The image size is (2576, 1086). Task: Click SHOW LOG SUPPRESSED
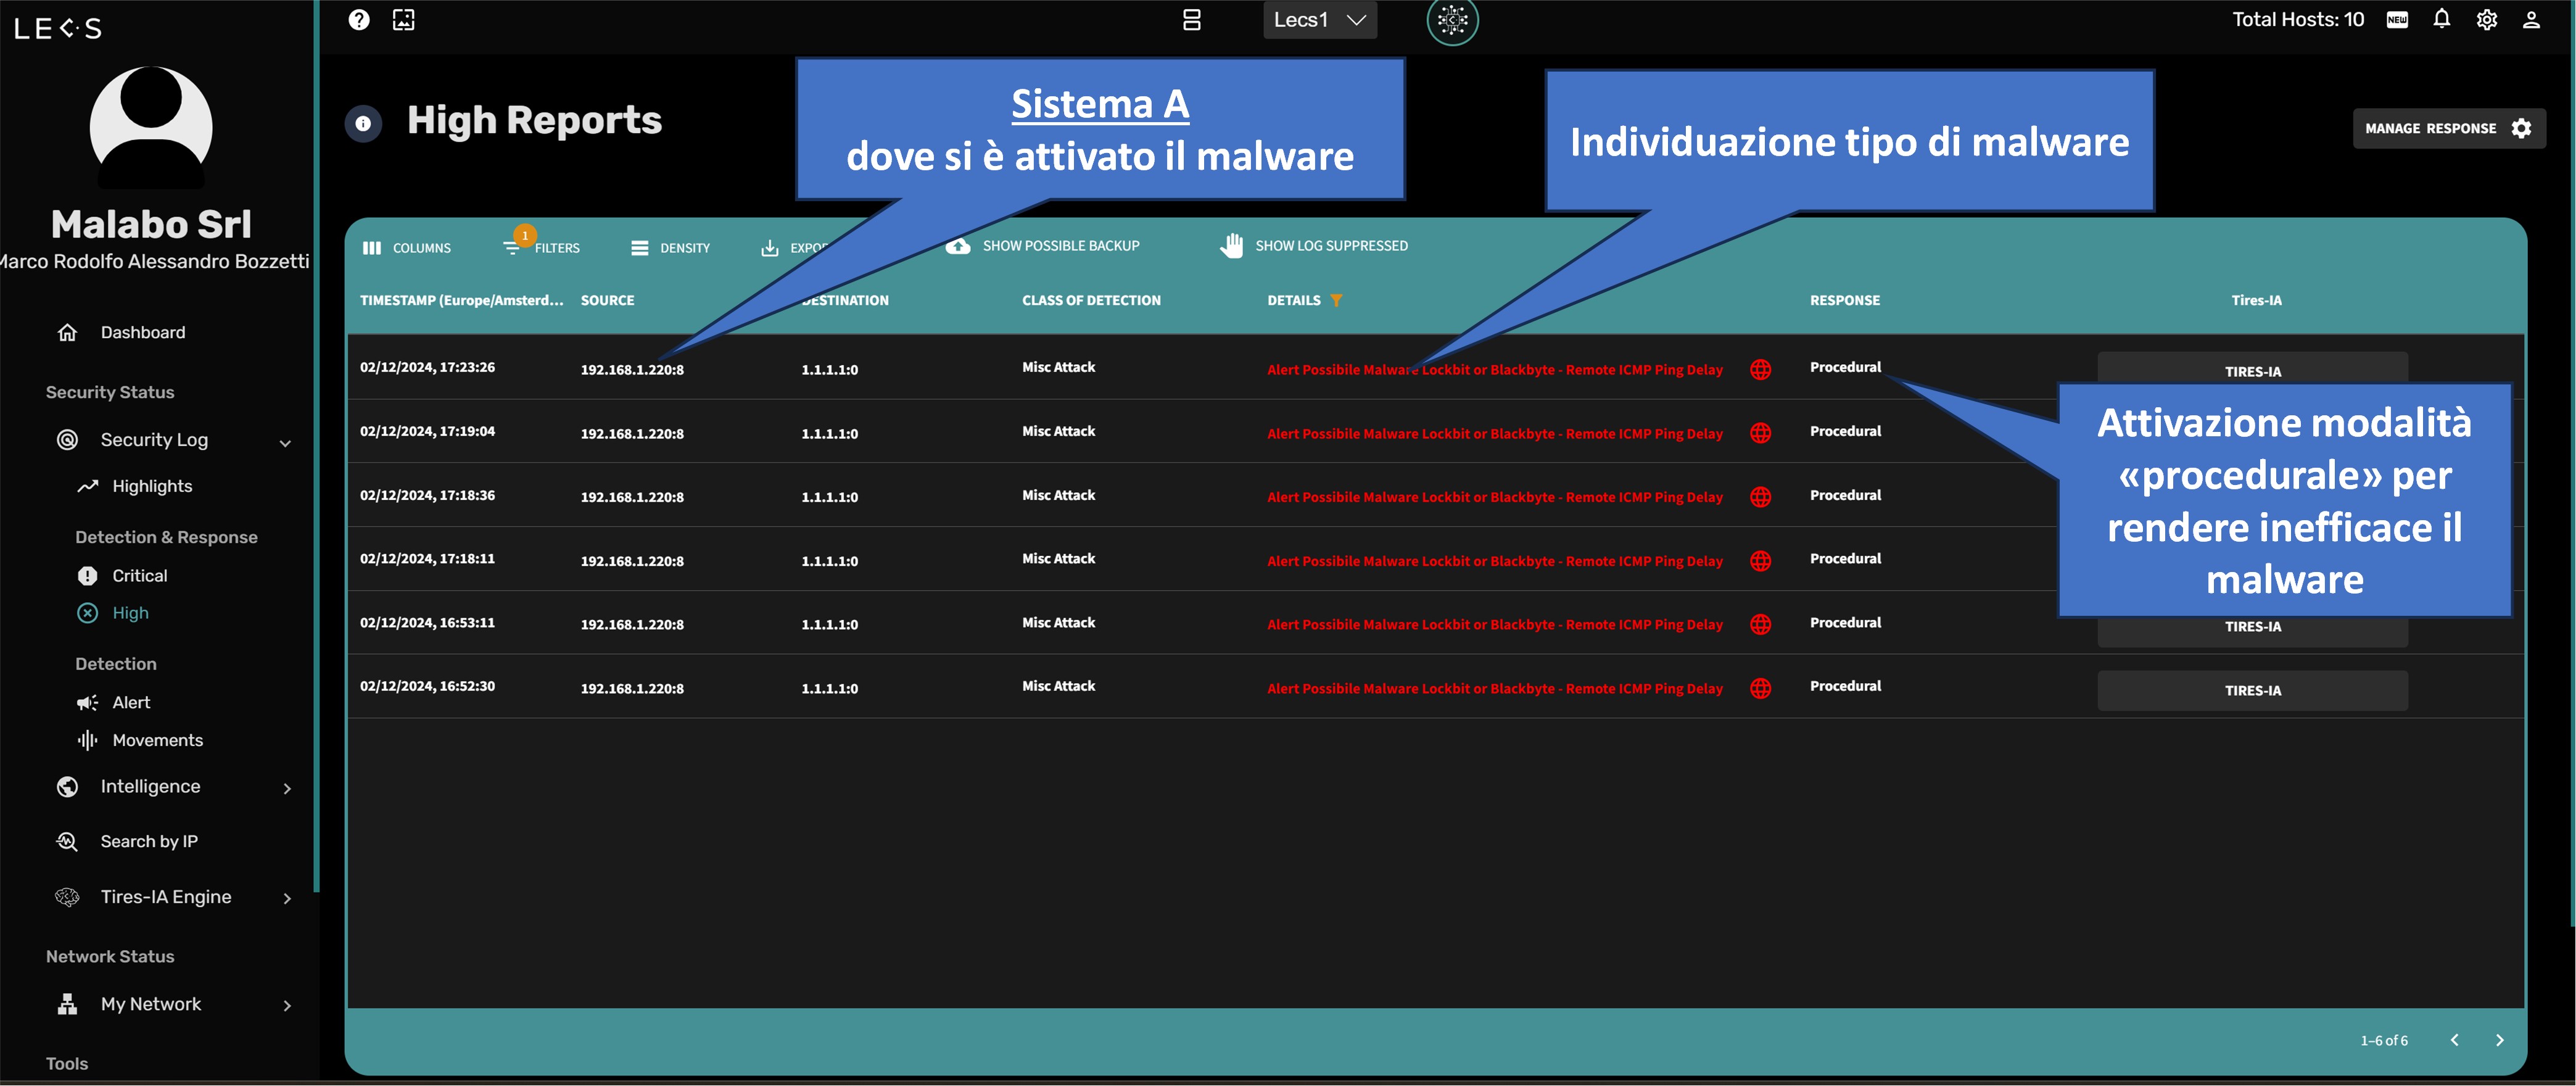click(1313, 246)
